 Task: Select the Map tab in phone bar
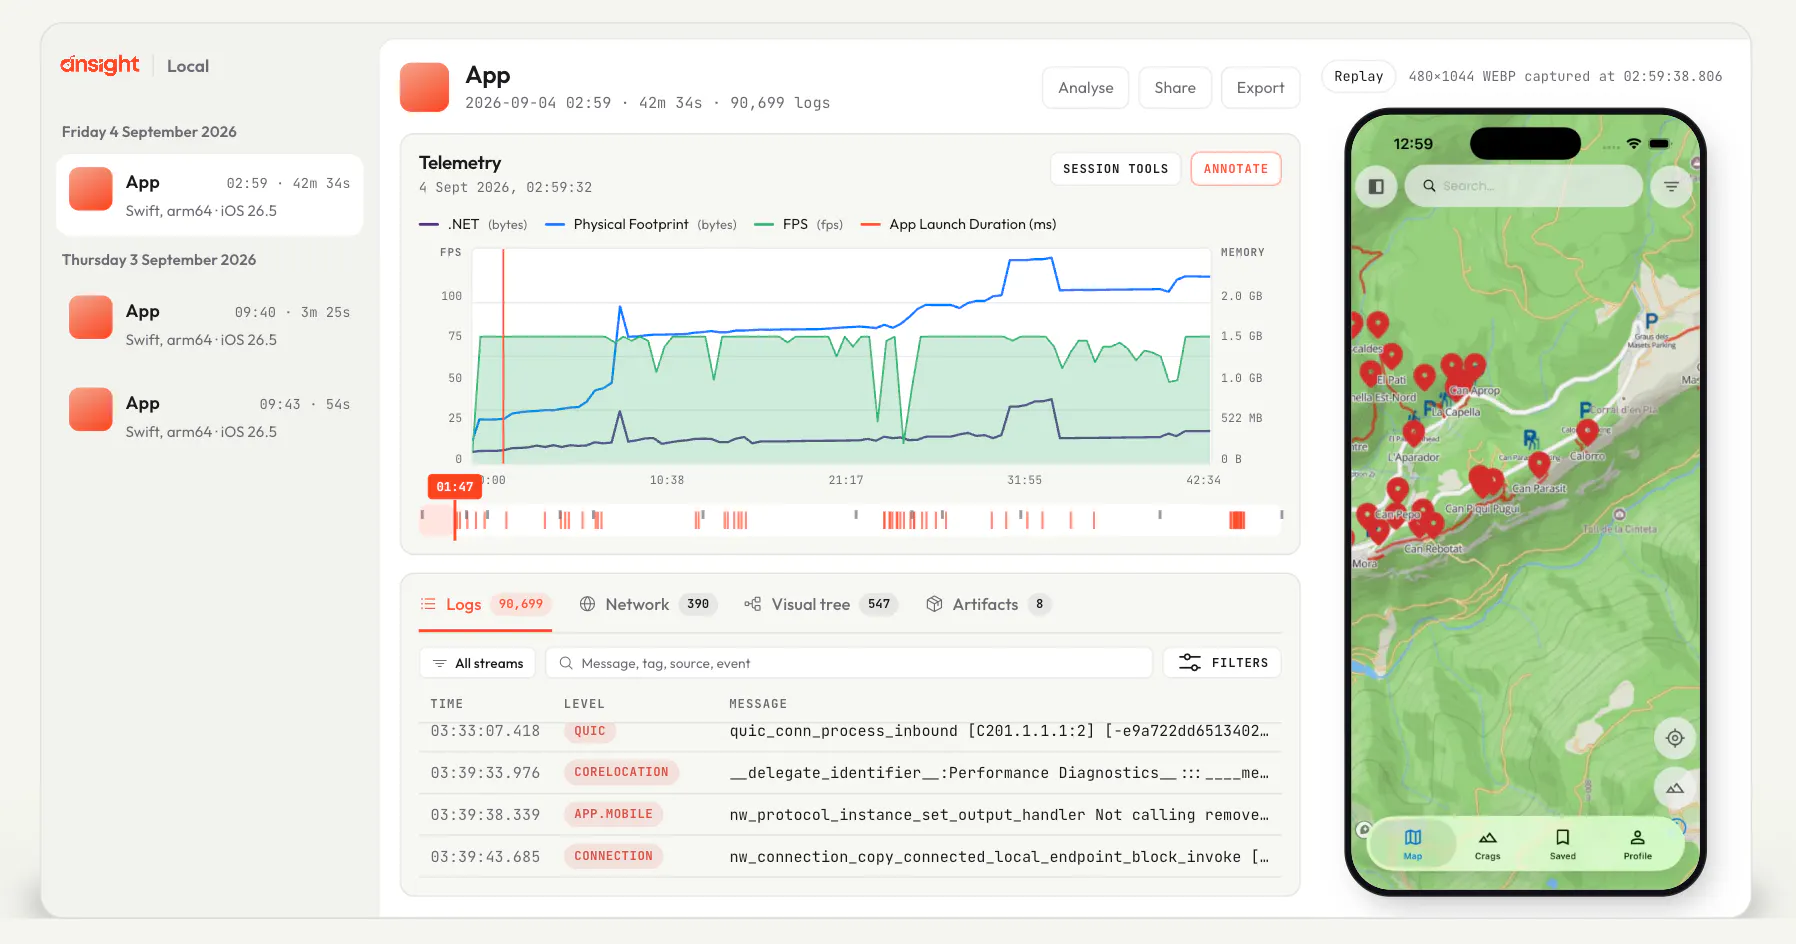(x=1412, y=843)
